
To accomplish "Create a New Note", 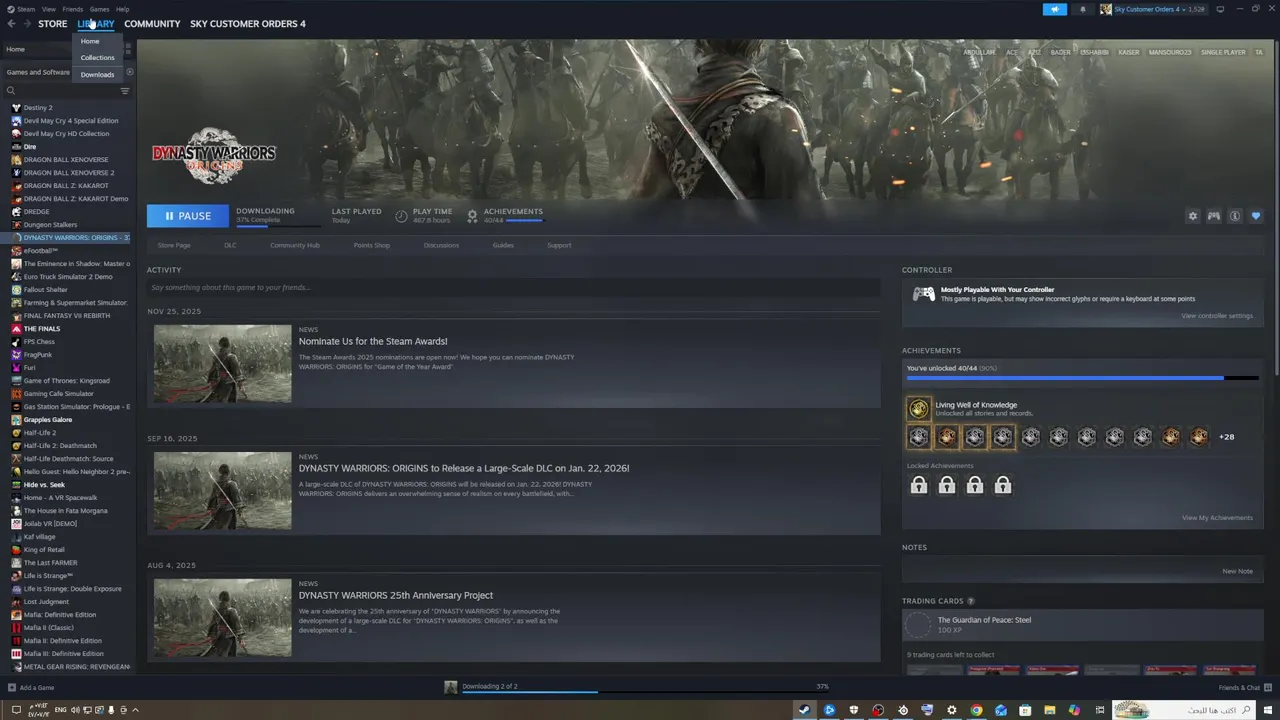I will (1237, 571).
